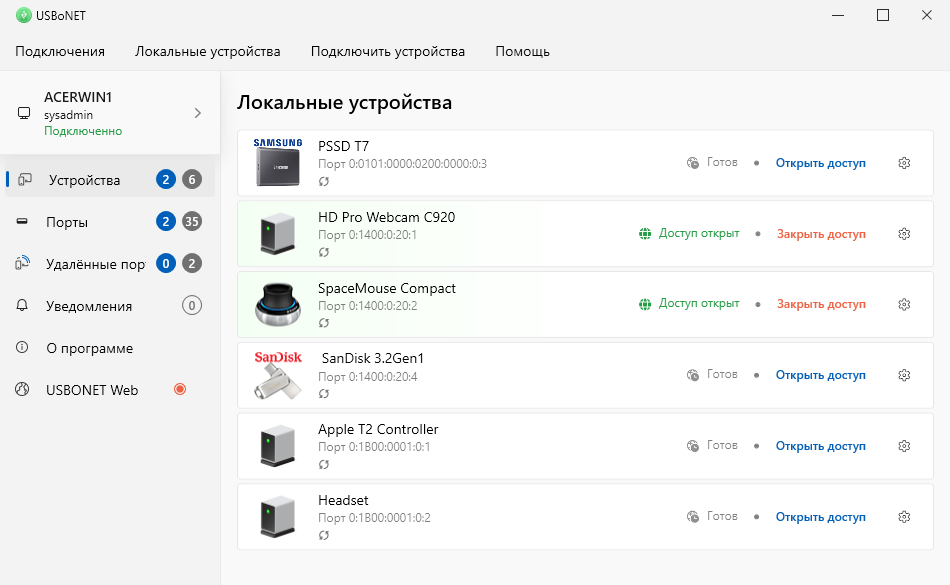The width and height of the screenshot is (950, 585).
Task: Click the computer icon next to ACERWIN1
Action: [24, 113]
